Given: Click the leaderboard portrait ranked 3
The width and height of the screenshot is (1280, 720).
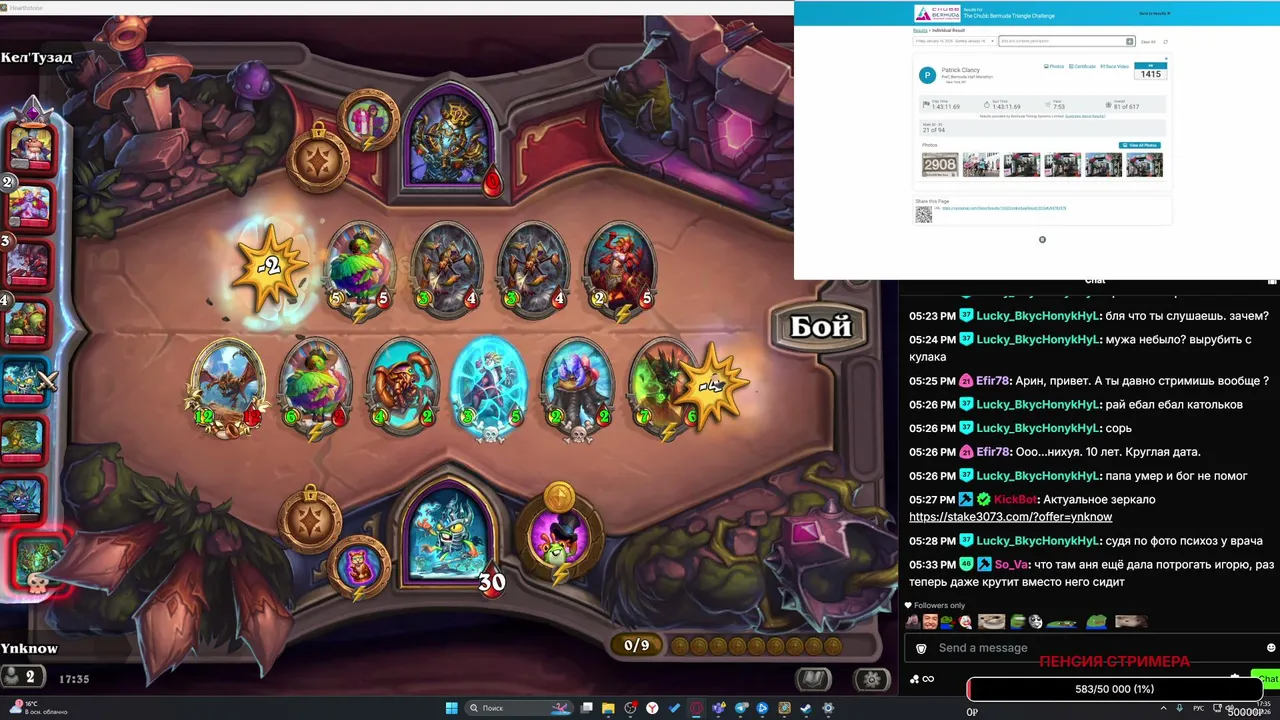Looking at the screenshot, I should pos(30,263).
